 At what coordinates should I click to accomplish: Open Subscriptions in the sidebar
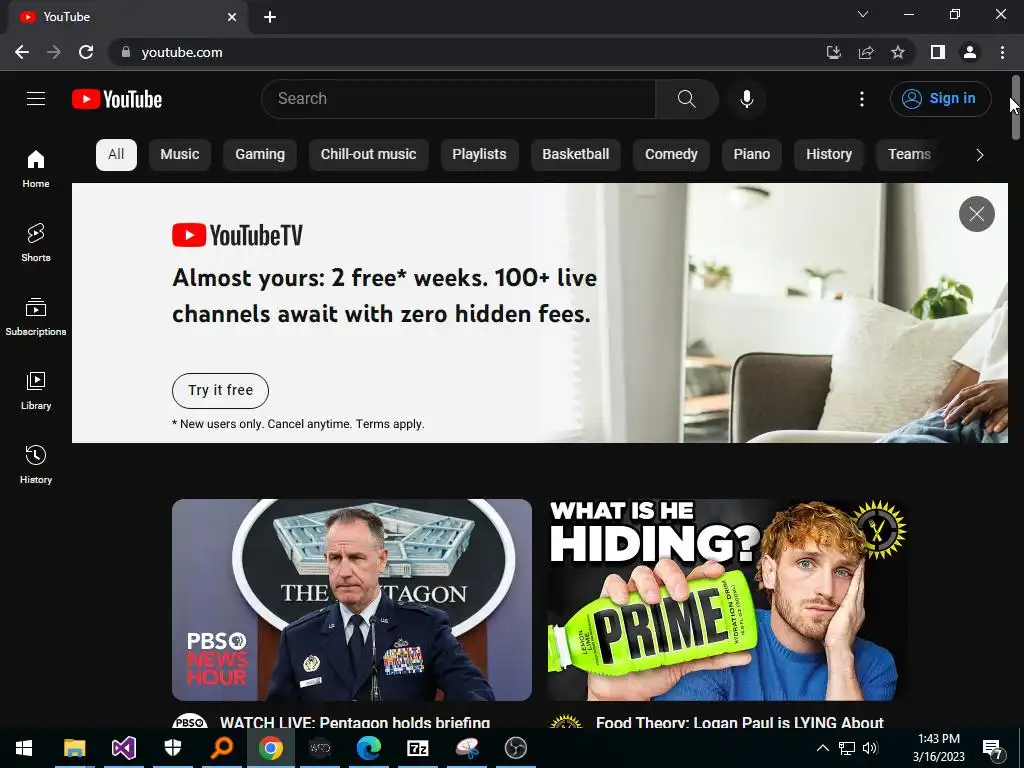pyautogui.click(x=36, y=317)
